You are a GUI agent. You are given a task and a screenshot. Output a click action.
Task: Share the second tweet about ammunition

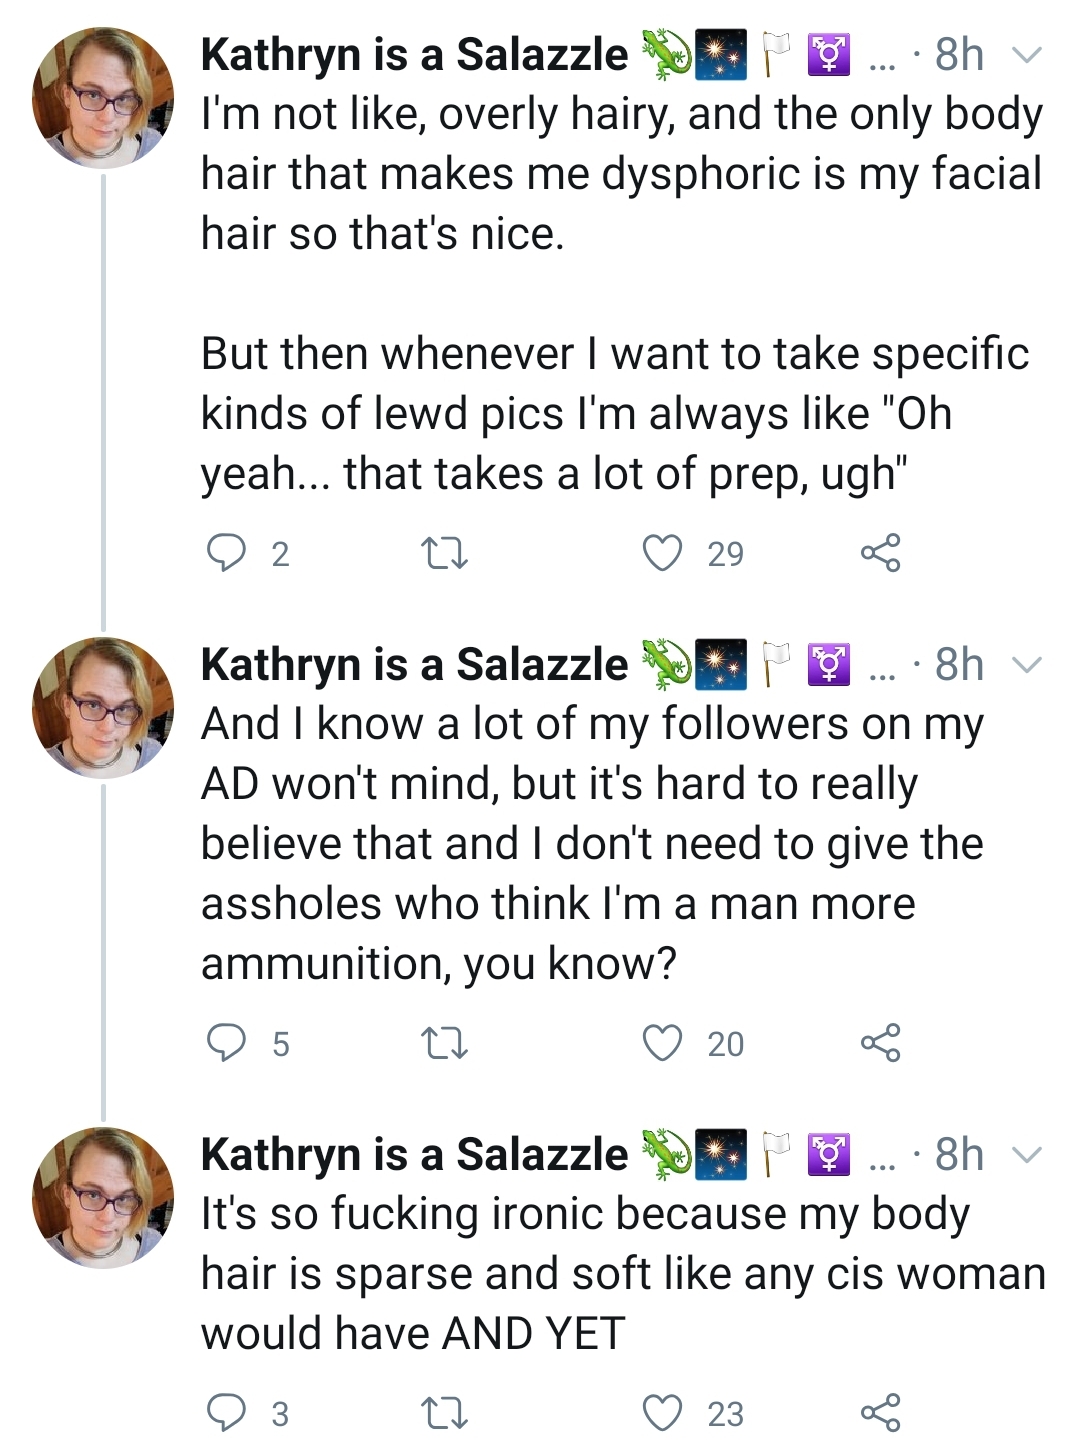point(880,1043)
